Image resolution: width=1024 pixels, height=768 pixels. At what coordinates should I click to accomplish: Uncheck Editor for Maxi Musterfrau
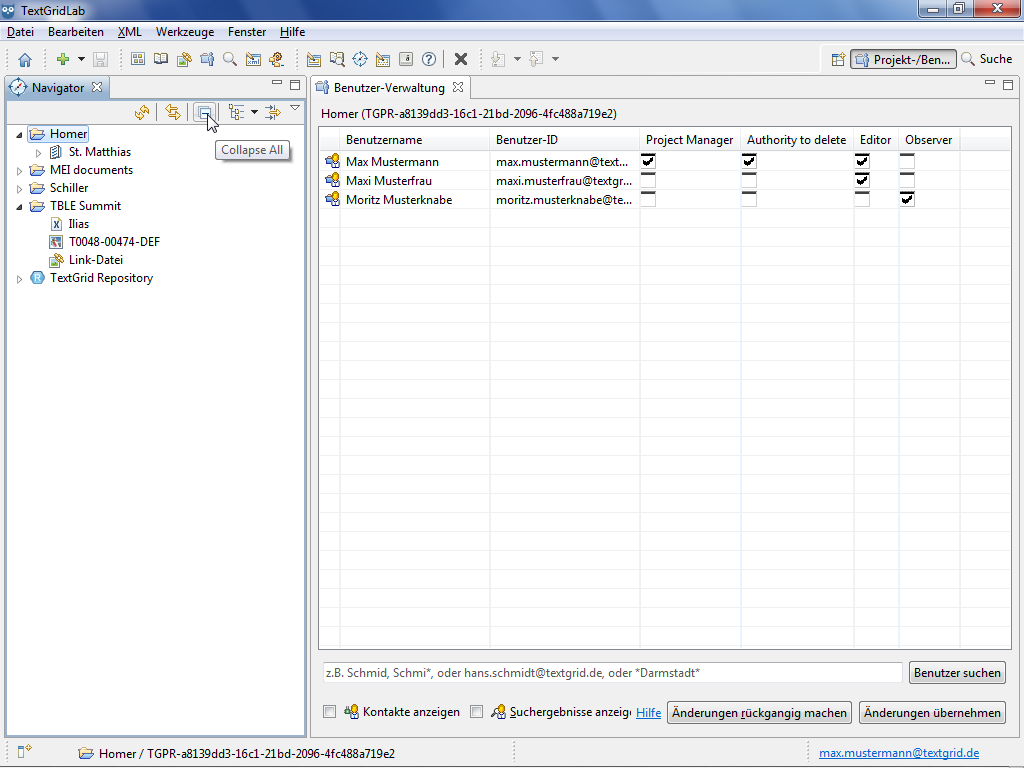pyautogui.click(x=862, y=180)
